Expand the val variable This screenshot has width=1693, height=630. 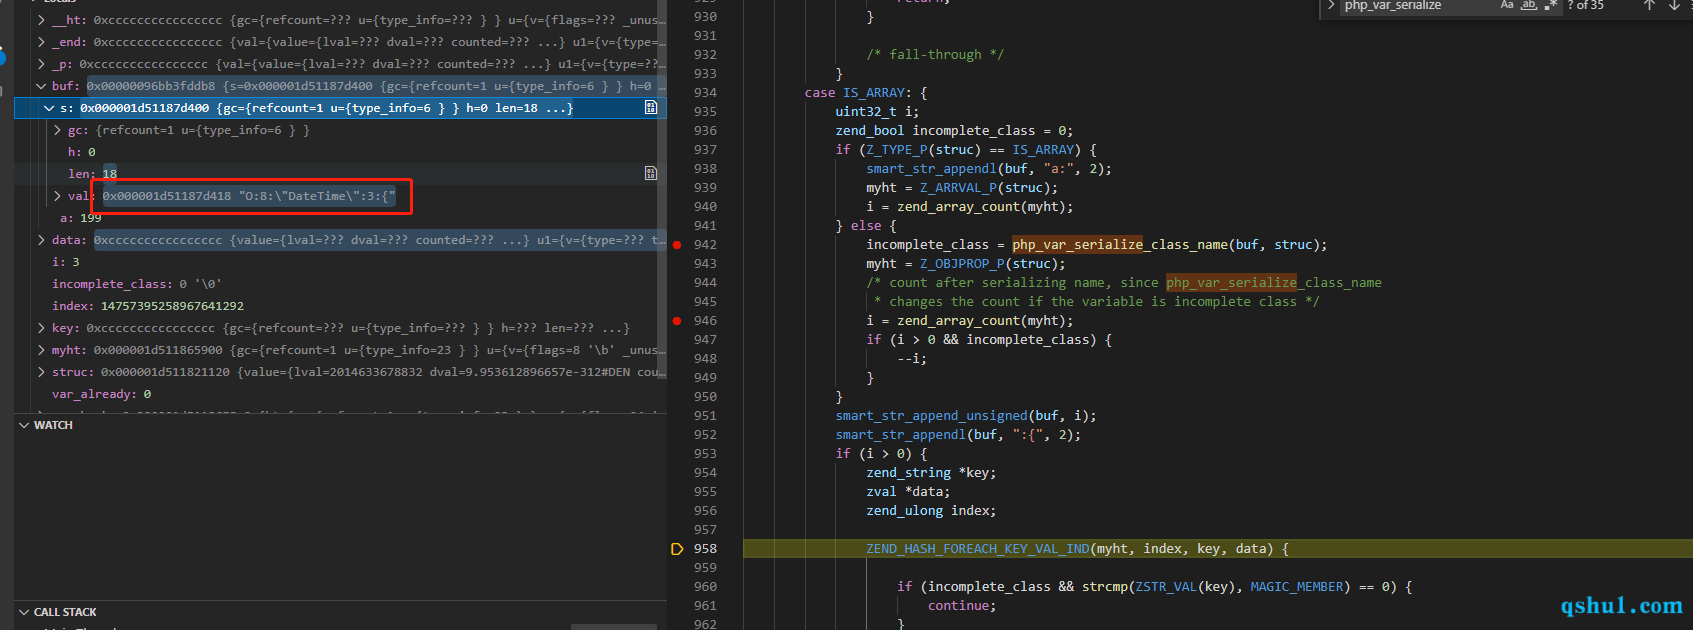57,196
